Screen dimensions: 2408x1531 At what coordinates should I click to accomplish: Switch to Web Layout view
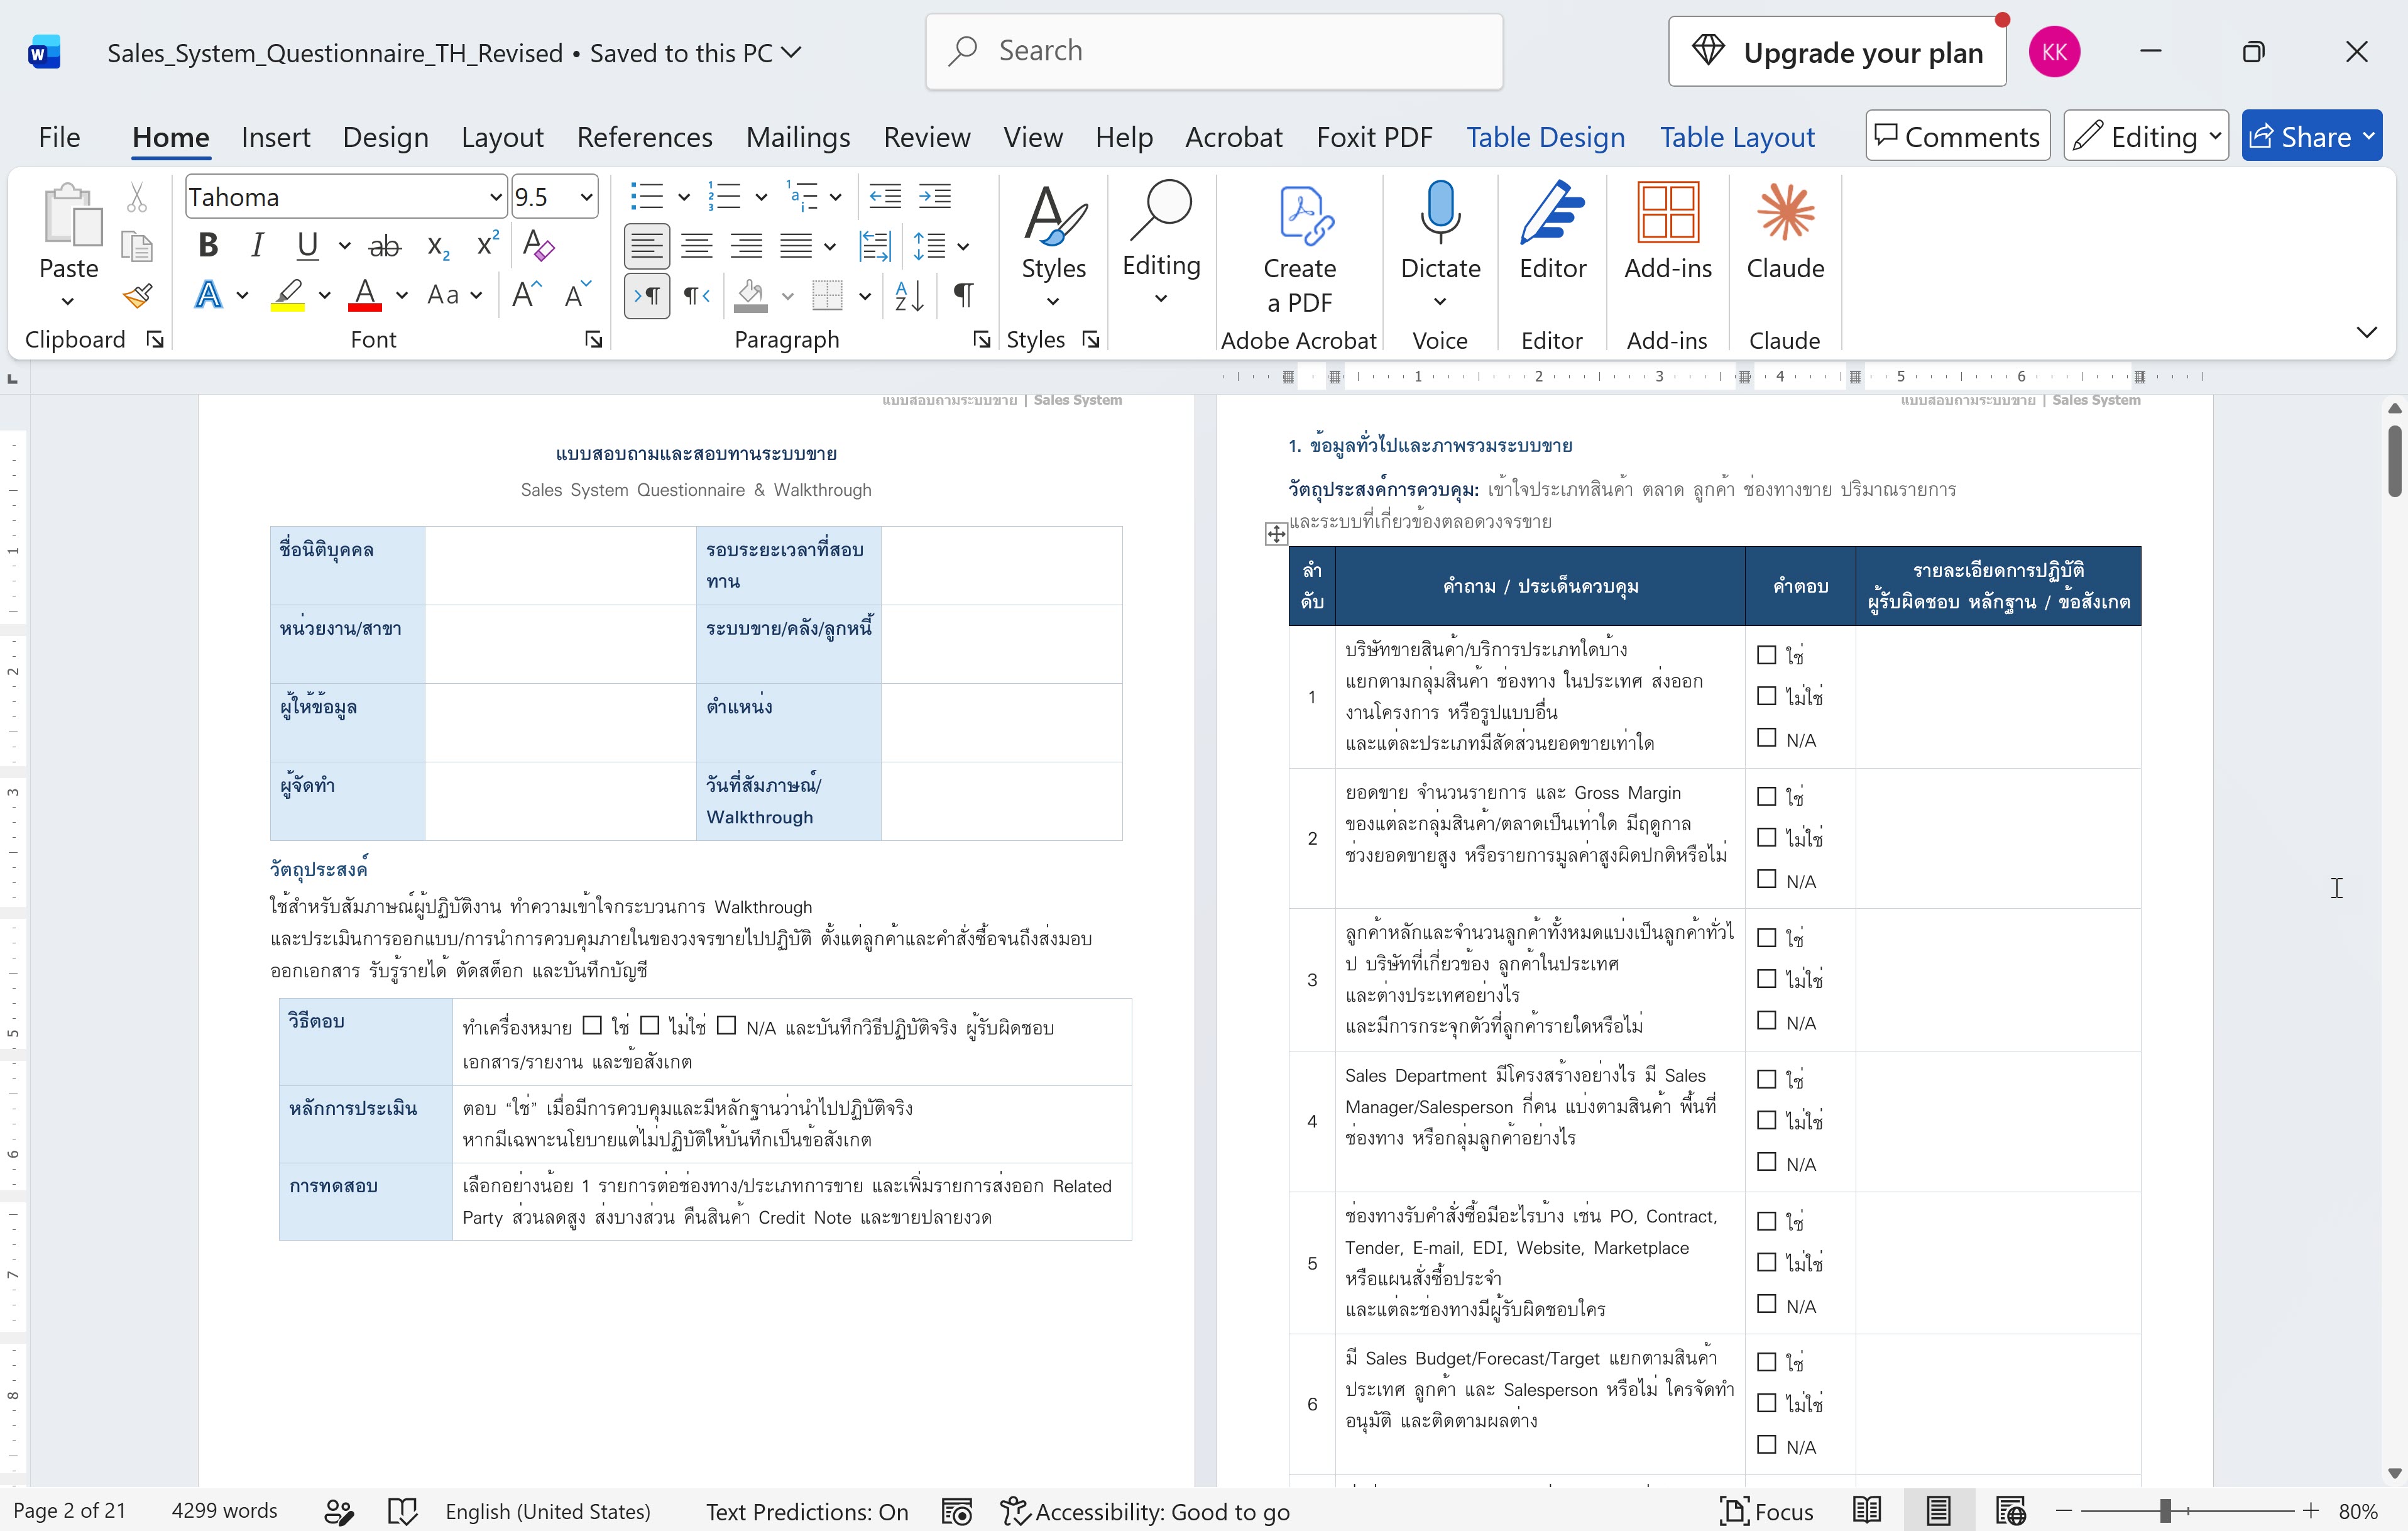[x=2010, y=1510]
